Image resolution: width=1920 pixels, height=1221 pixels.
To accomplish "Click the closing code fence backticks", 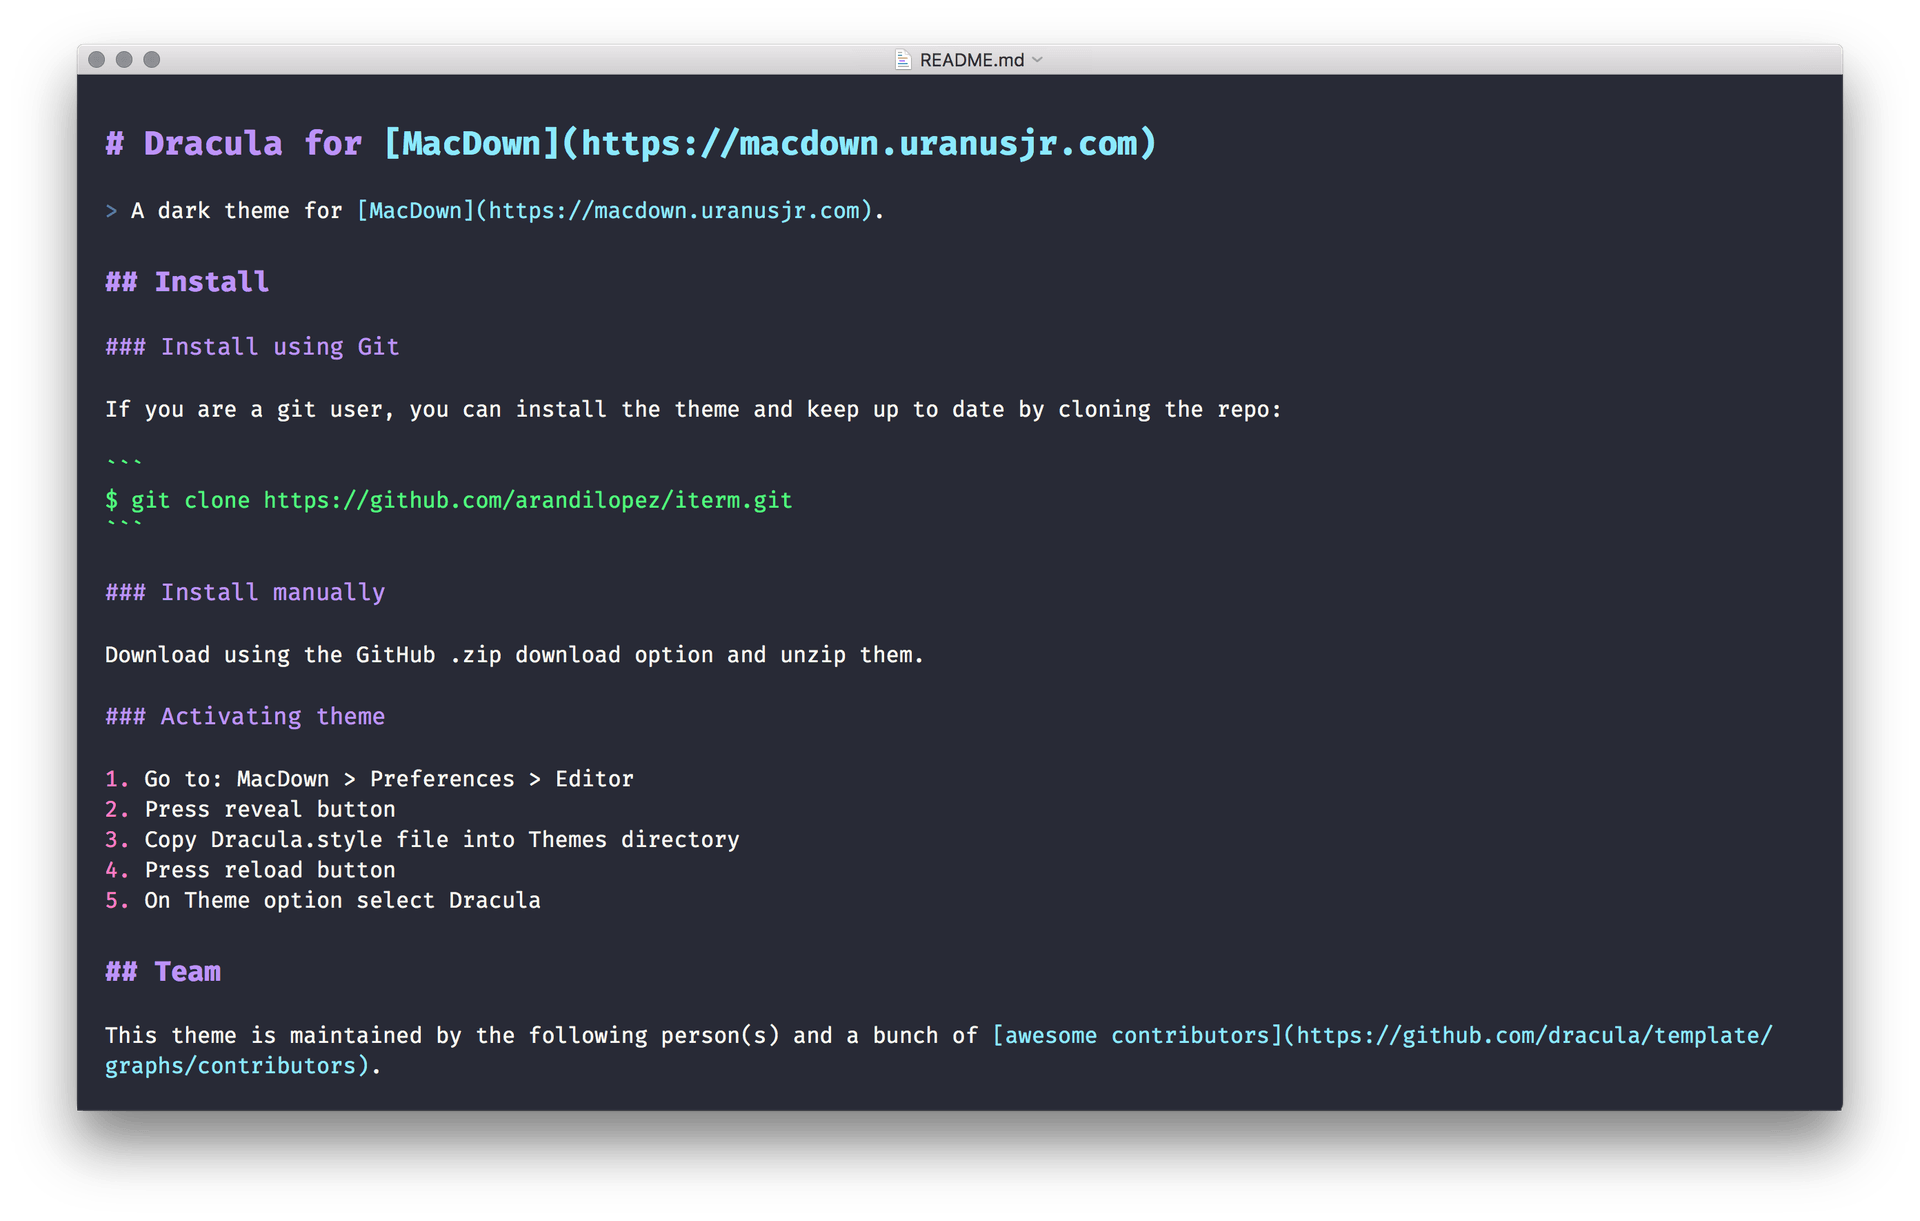I will click(124, 524).
